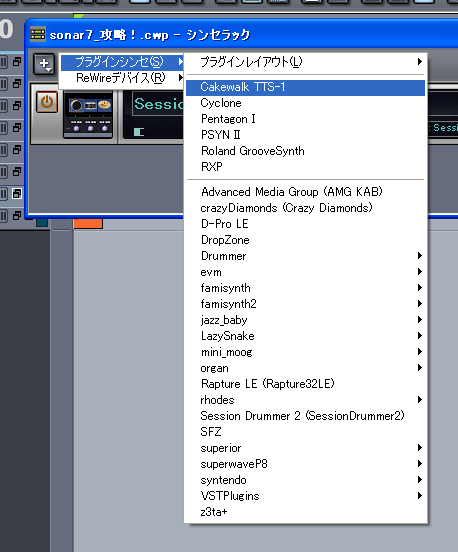The height and width of the screenshot is (552, 458).
Task: Expand the LazySnake submenu
Action: 306,336
